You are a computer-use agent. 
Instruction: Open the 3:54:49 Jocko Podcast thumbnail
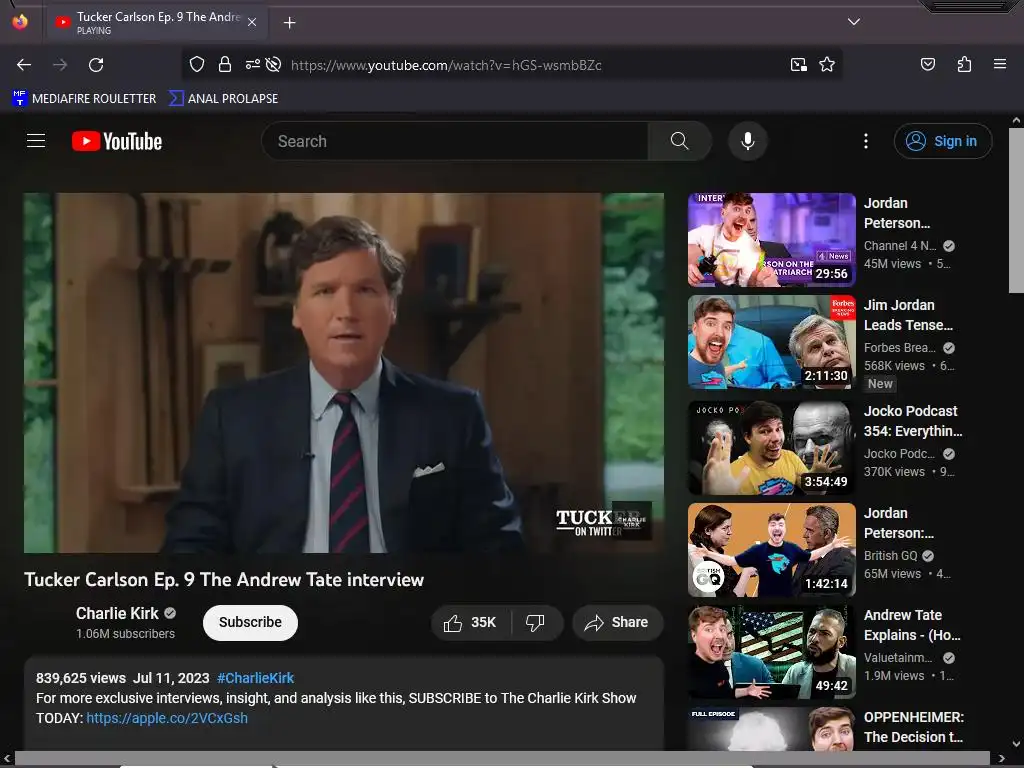(772, 448)
